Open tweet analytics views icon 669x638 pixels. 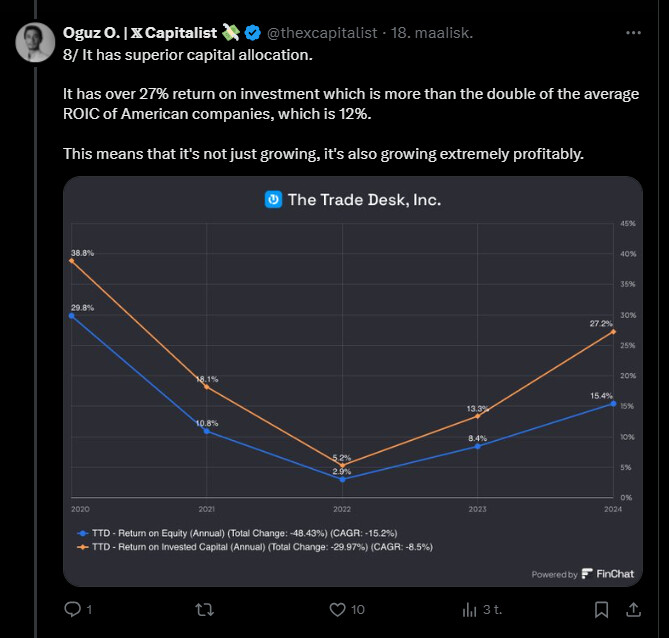[x=468, y=609]
